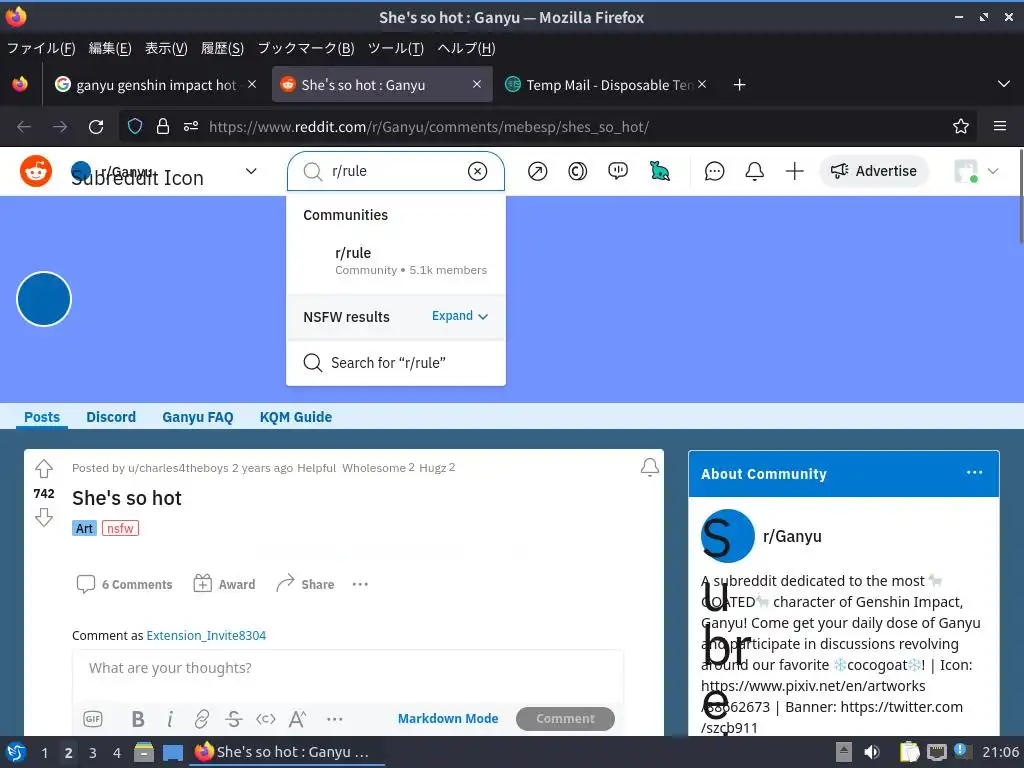Close the She's so hot tab
The height and width of the screenshot is (768, 1024).
point(477,84)
